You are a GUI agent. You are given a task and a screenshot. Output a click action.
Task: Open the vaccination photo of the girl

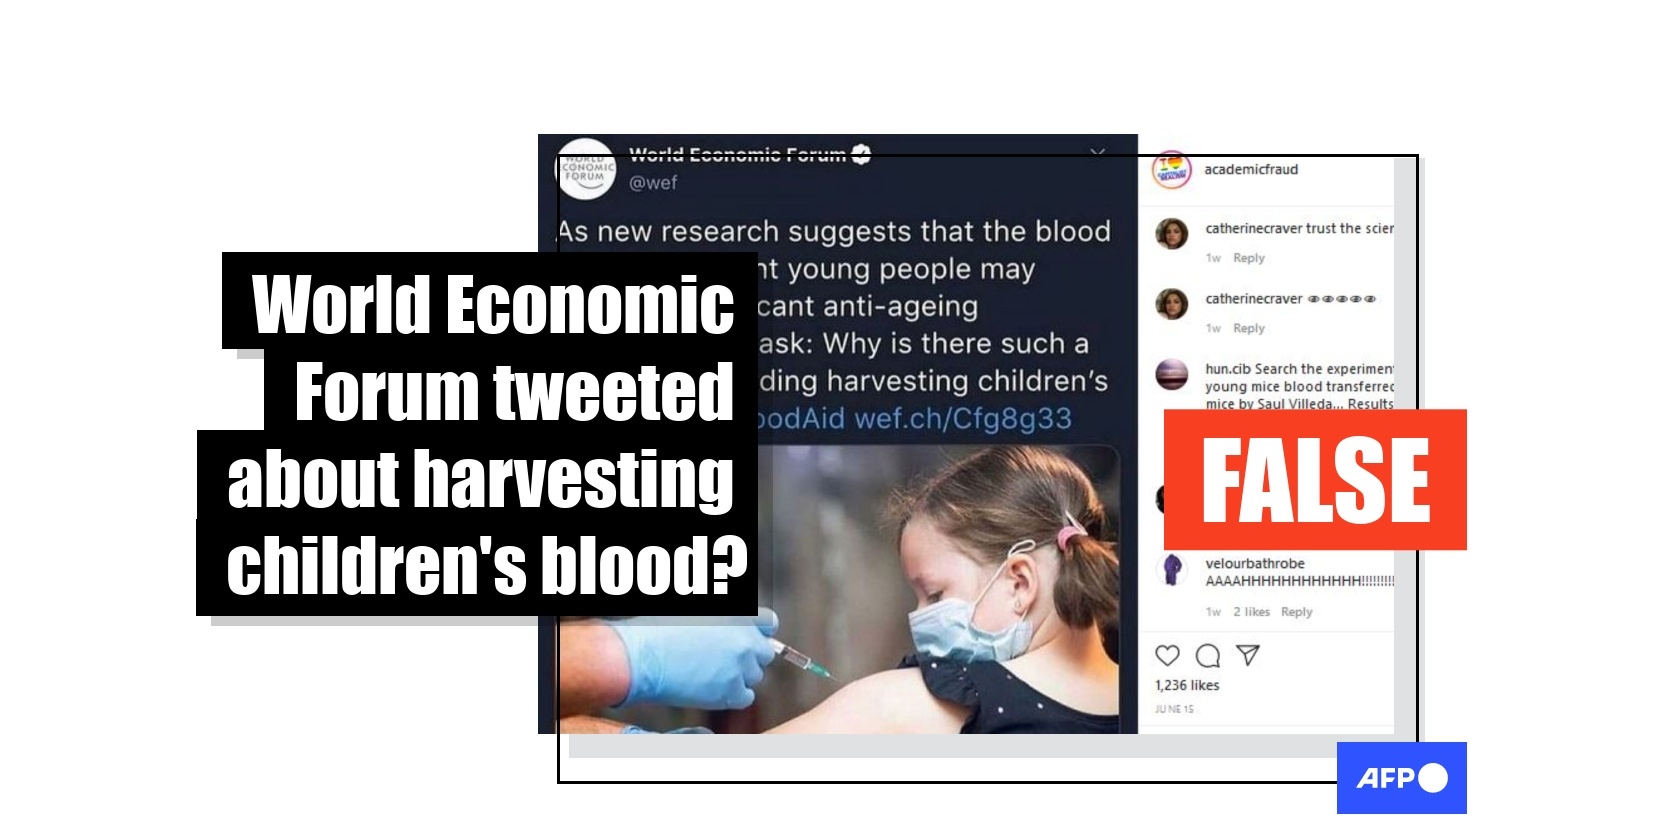pyautogui.click(x=838, y=590)
